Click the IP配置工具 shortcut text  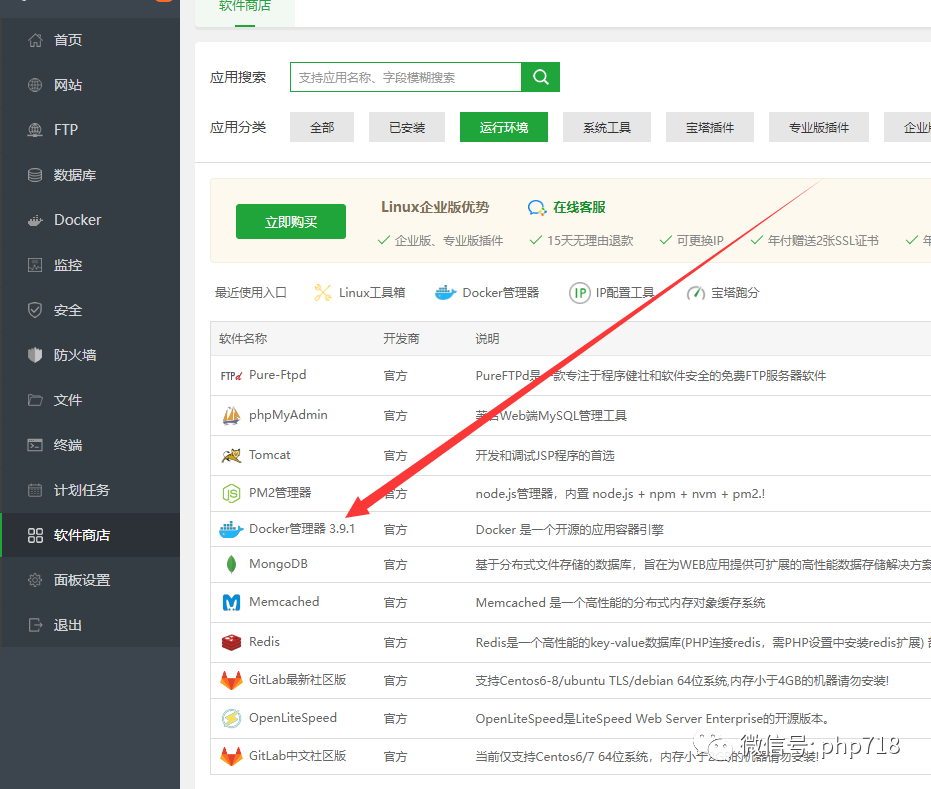pyautogui.click(x=625, y=293)
